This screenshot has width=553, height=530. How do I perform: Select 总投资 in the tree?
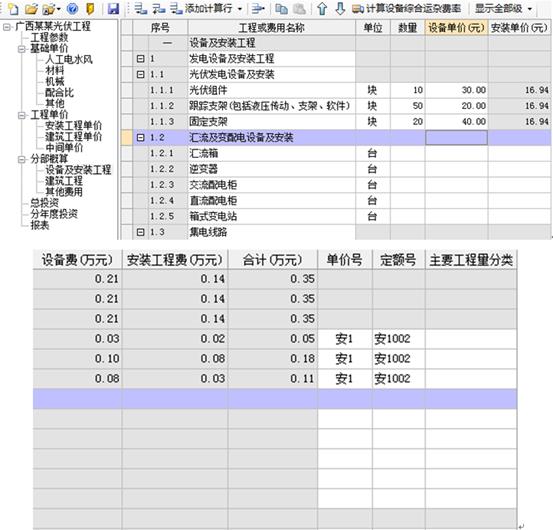tap(44, 203)
